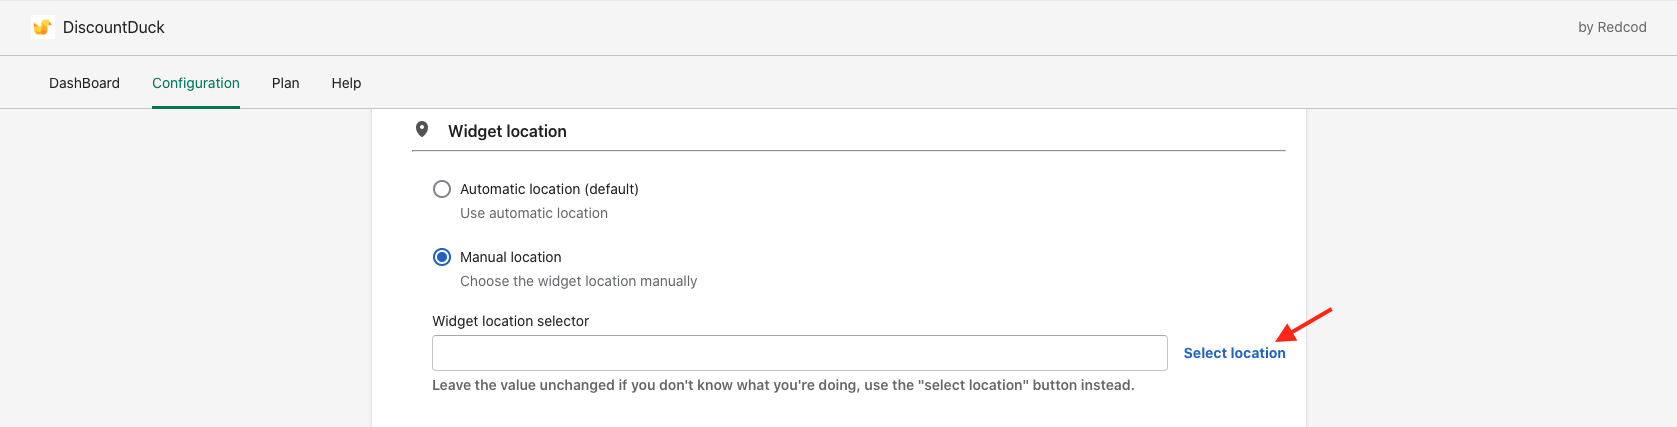Click the "Manual location" label text
The image size is (1677, 427).
[510, 257]
